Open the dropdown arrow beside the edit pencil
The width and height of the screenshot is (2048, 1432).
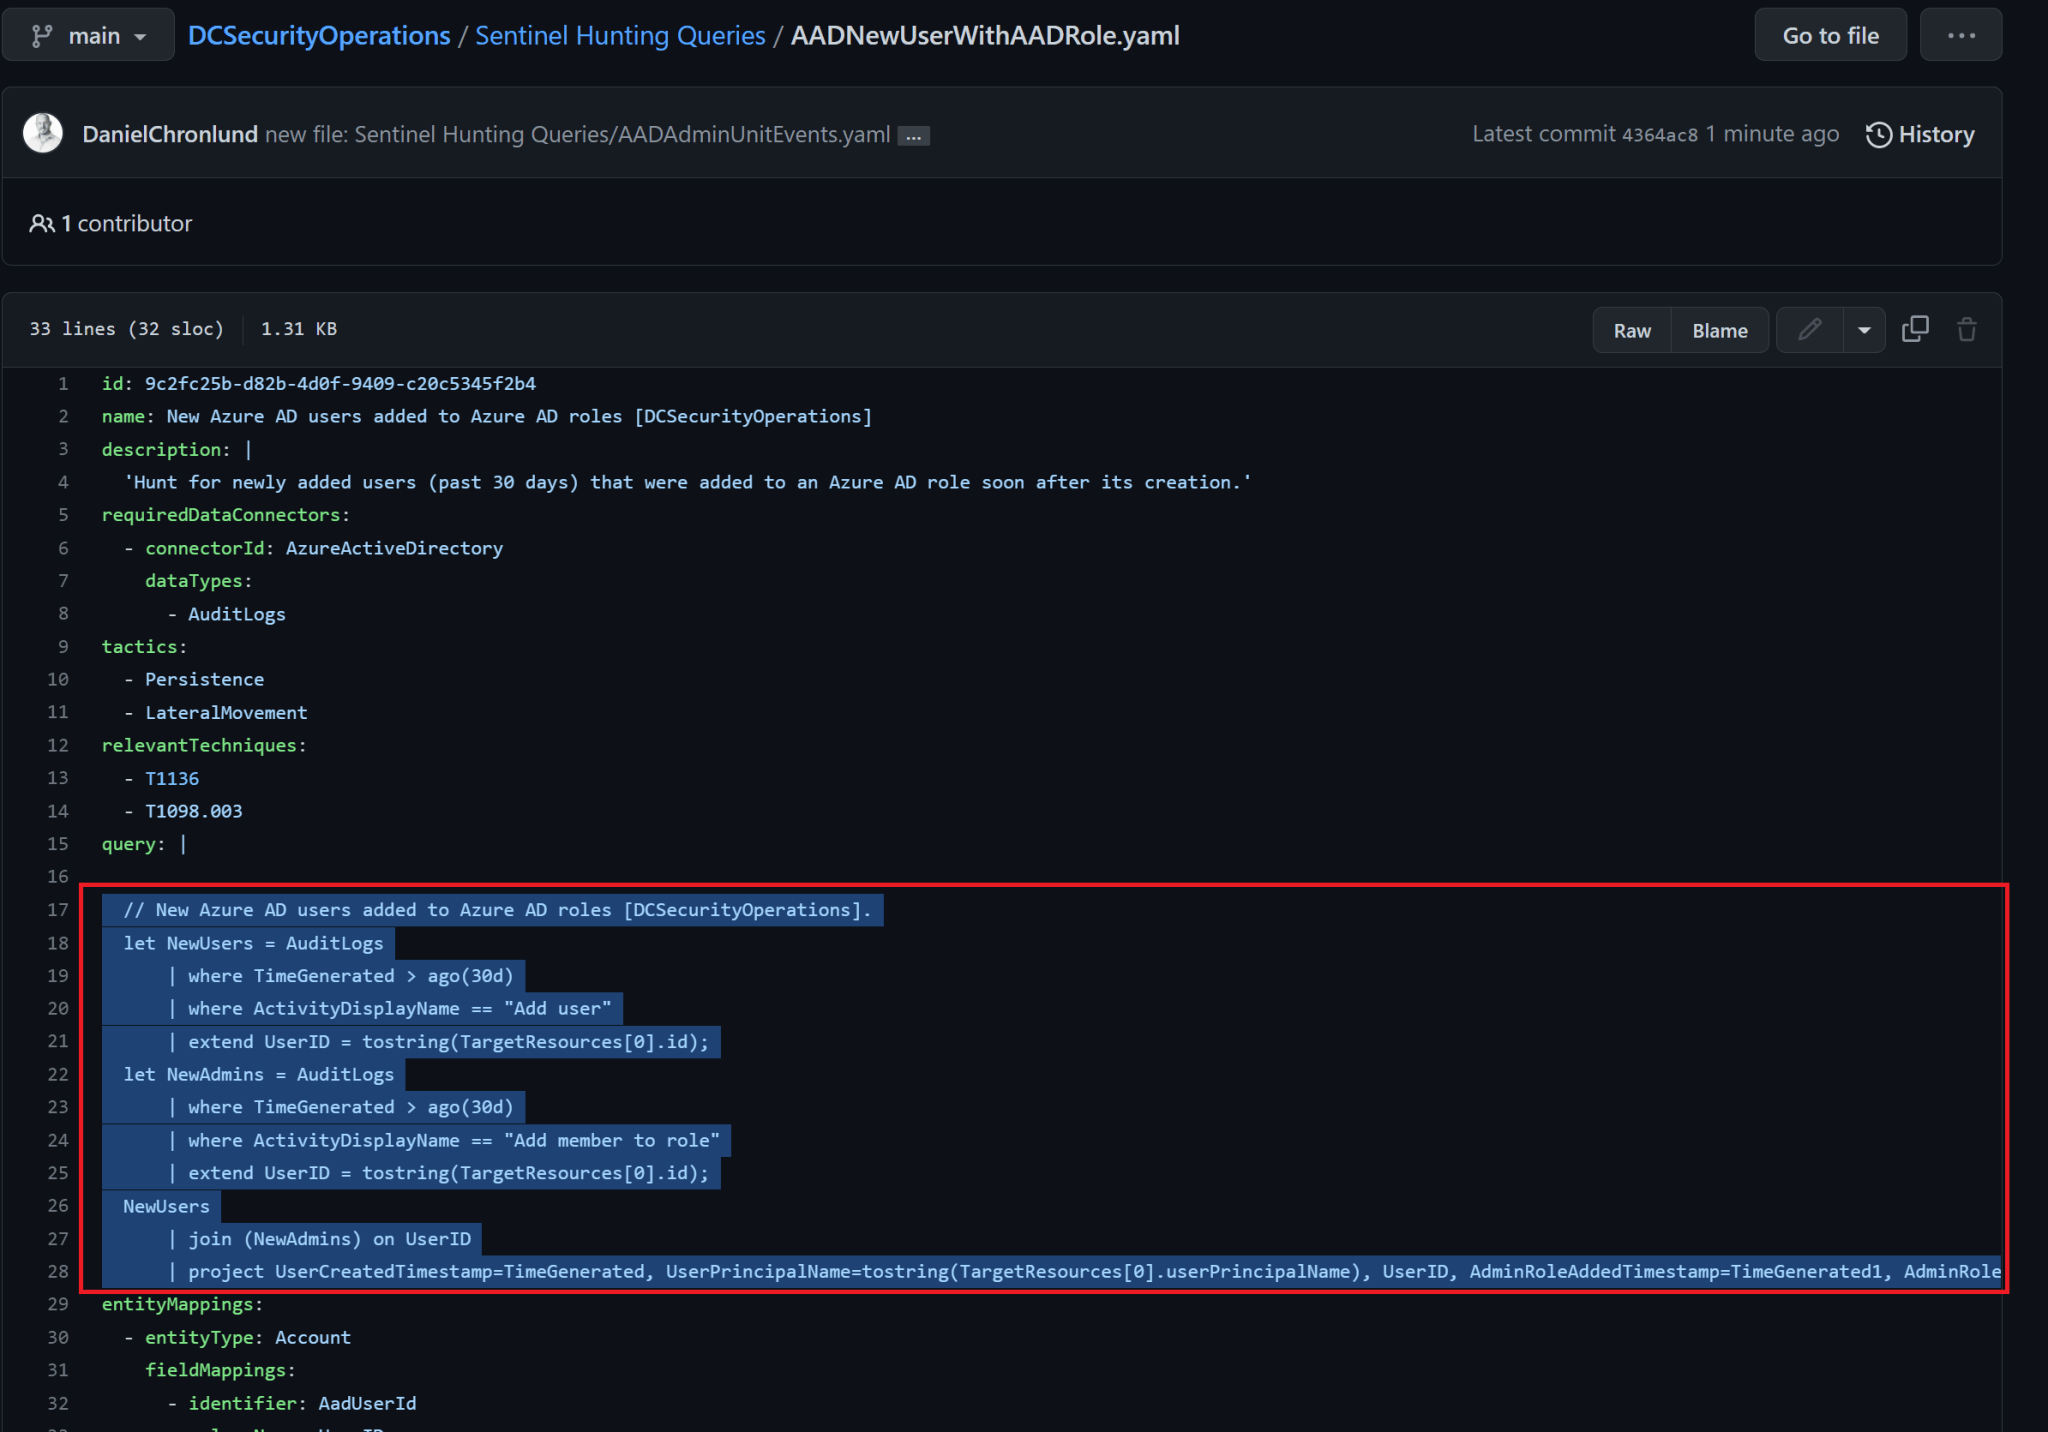pos(1864,329)
